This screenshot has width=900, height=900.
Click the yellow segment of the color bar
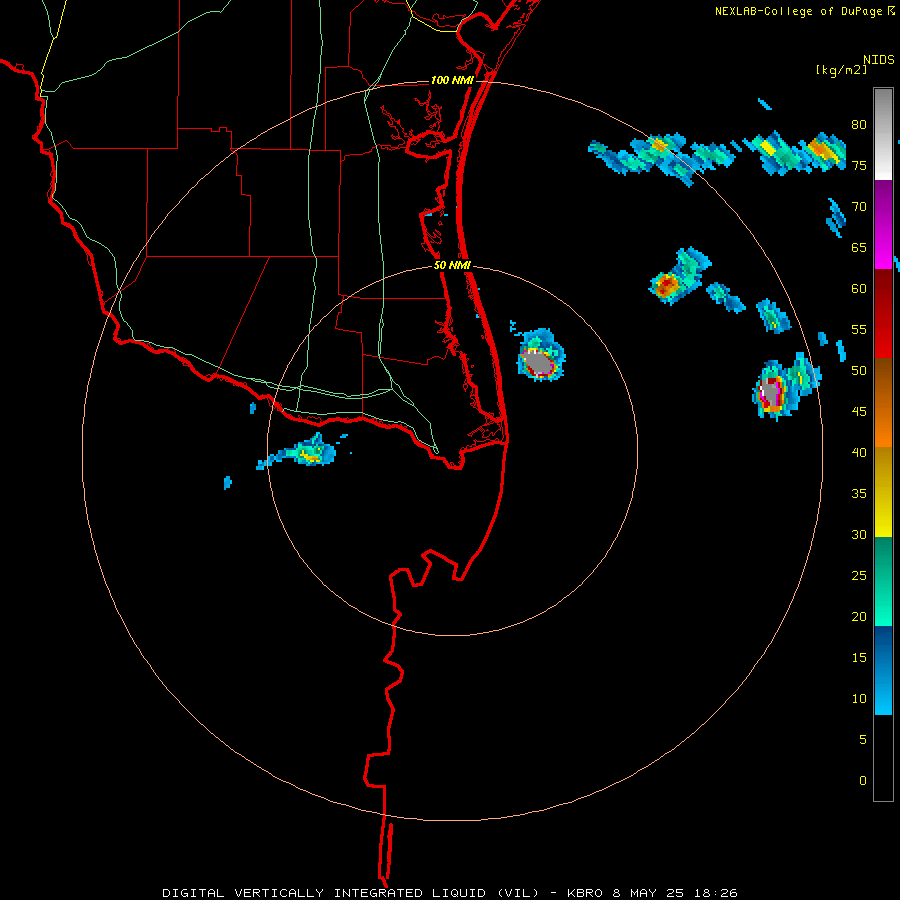(883, 492)
